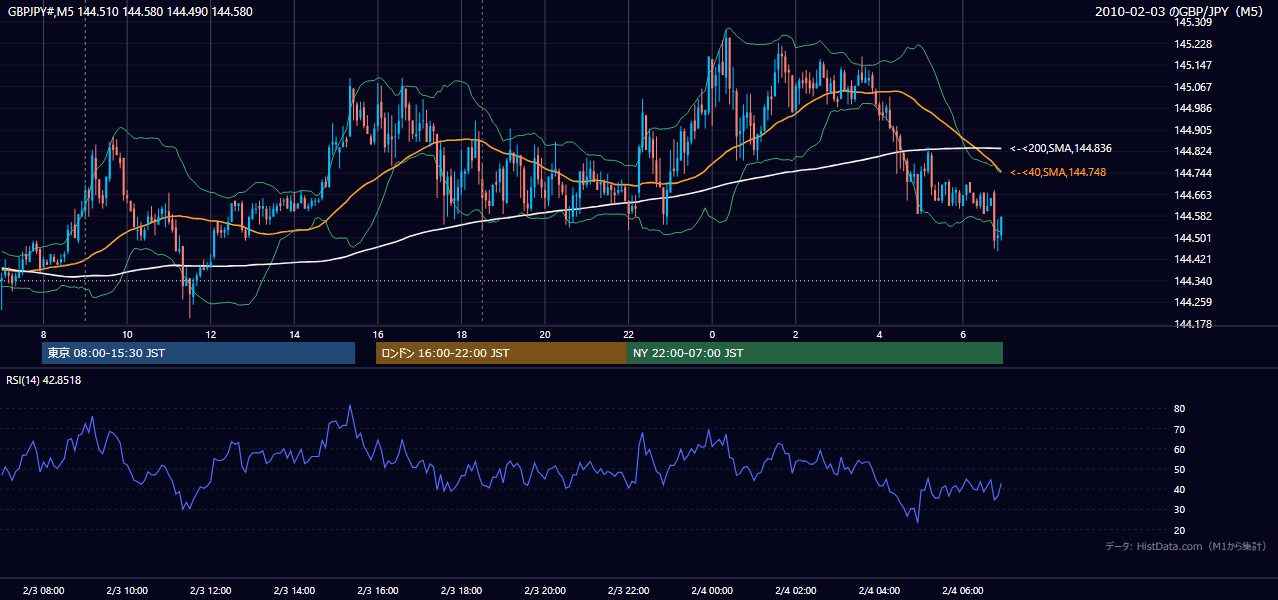Image resolution: width=1278 pixels, height=600 pixels.
Task: Select the ロンドン 16:00-22:00 JST session bar
Action: click(501, 353)
